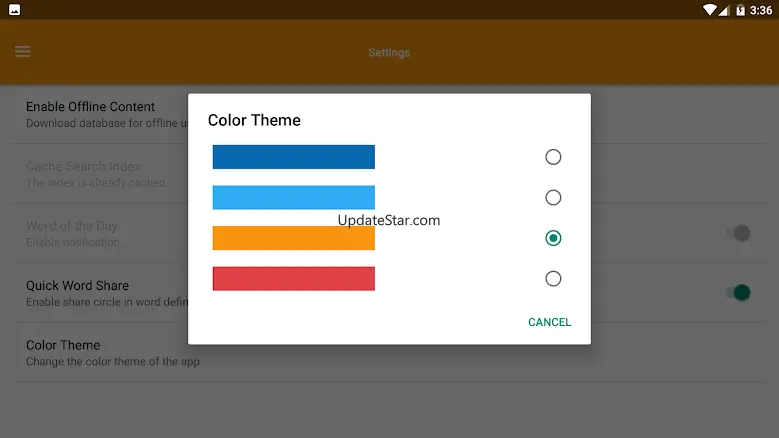Toggle the Word of the Day switch
The height and width of the screenshot is (438, 779).
click(x=739, y=233)
